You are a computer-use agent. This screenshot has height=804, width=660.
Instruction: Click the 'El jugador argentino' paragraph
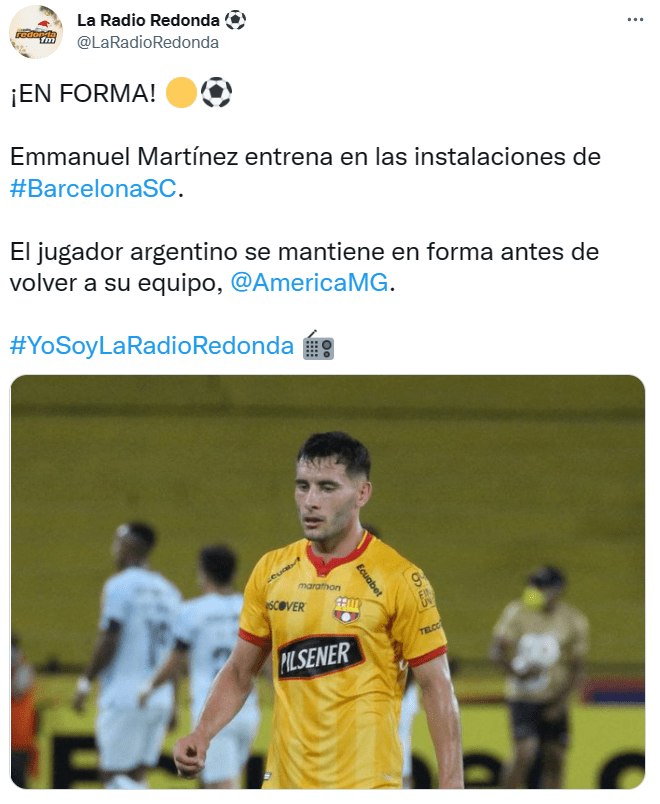tap(305, 267)
